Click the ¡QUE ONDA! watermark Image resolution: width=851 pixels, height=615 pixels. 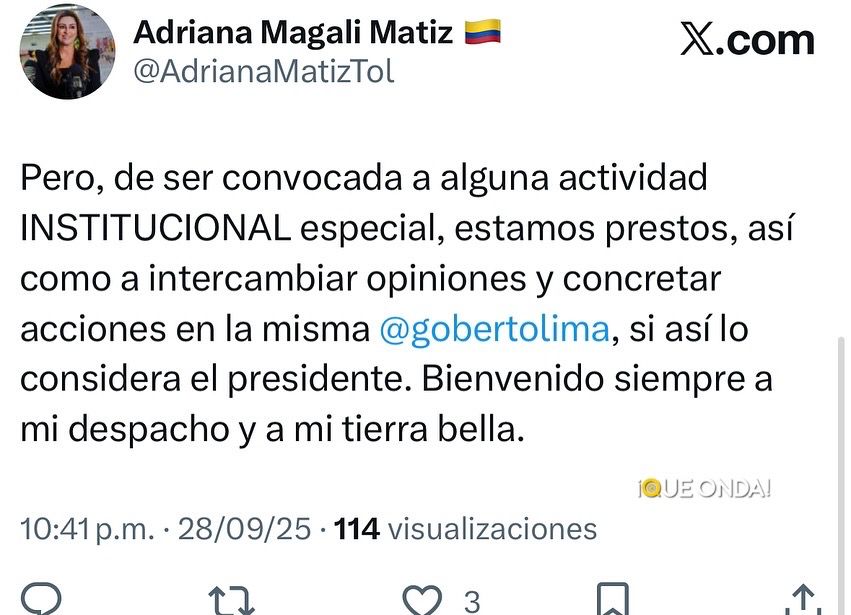coord(704,488)
